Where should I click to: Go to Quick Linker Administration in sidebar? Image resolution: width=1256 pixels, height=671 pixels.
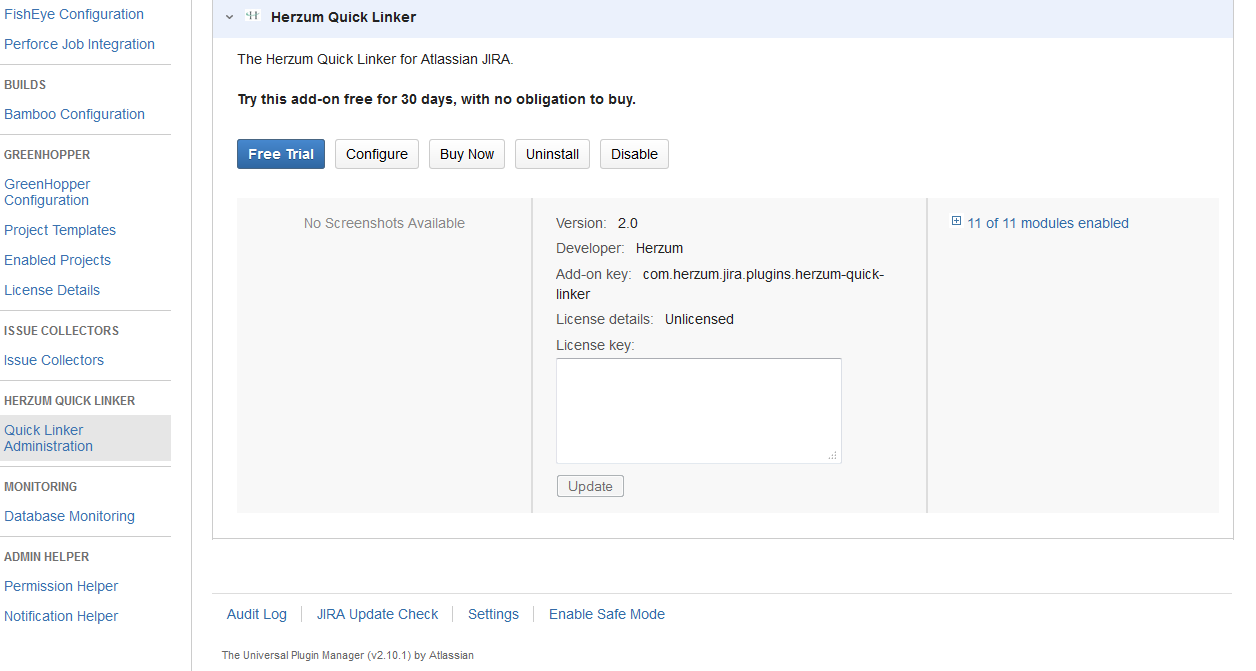48,438
